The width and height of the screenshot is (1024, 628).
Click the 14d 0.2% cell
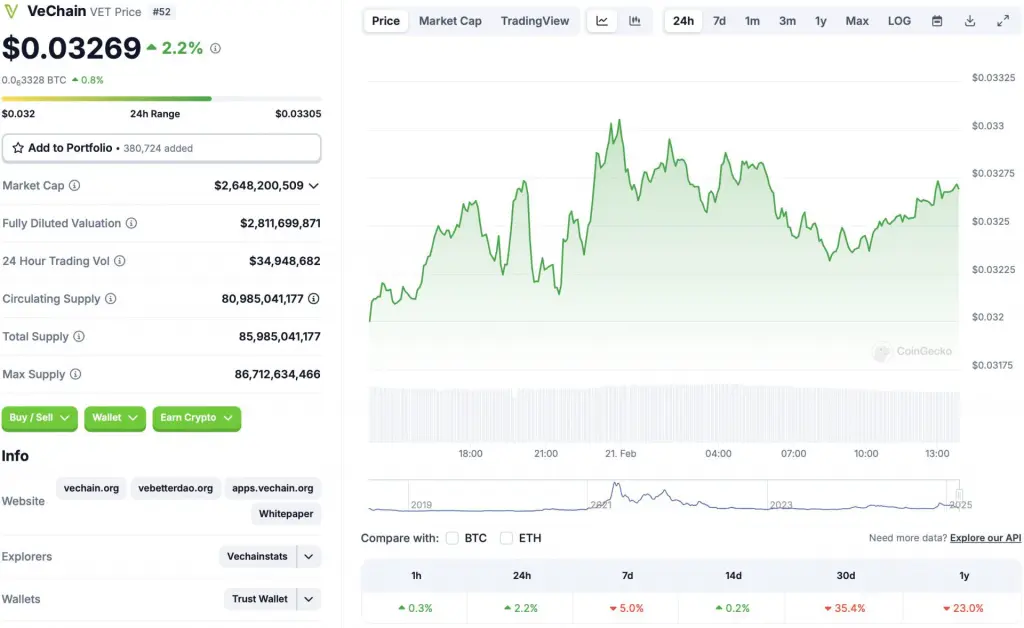[732, 608]
